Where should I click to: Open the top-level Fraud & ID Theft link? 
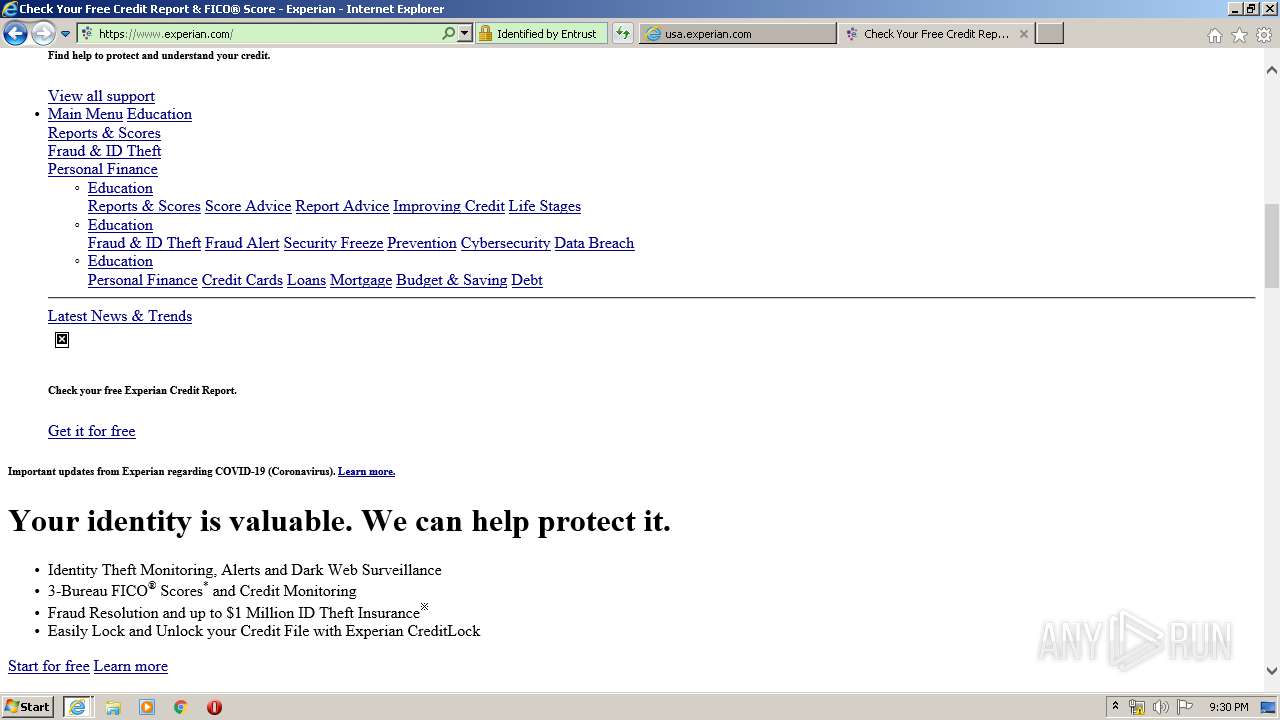click(x=105, y=151)
